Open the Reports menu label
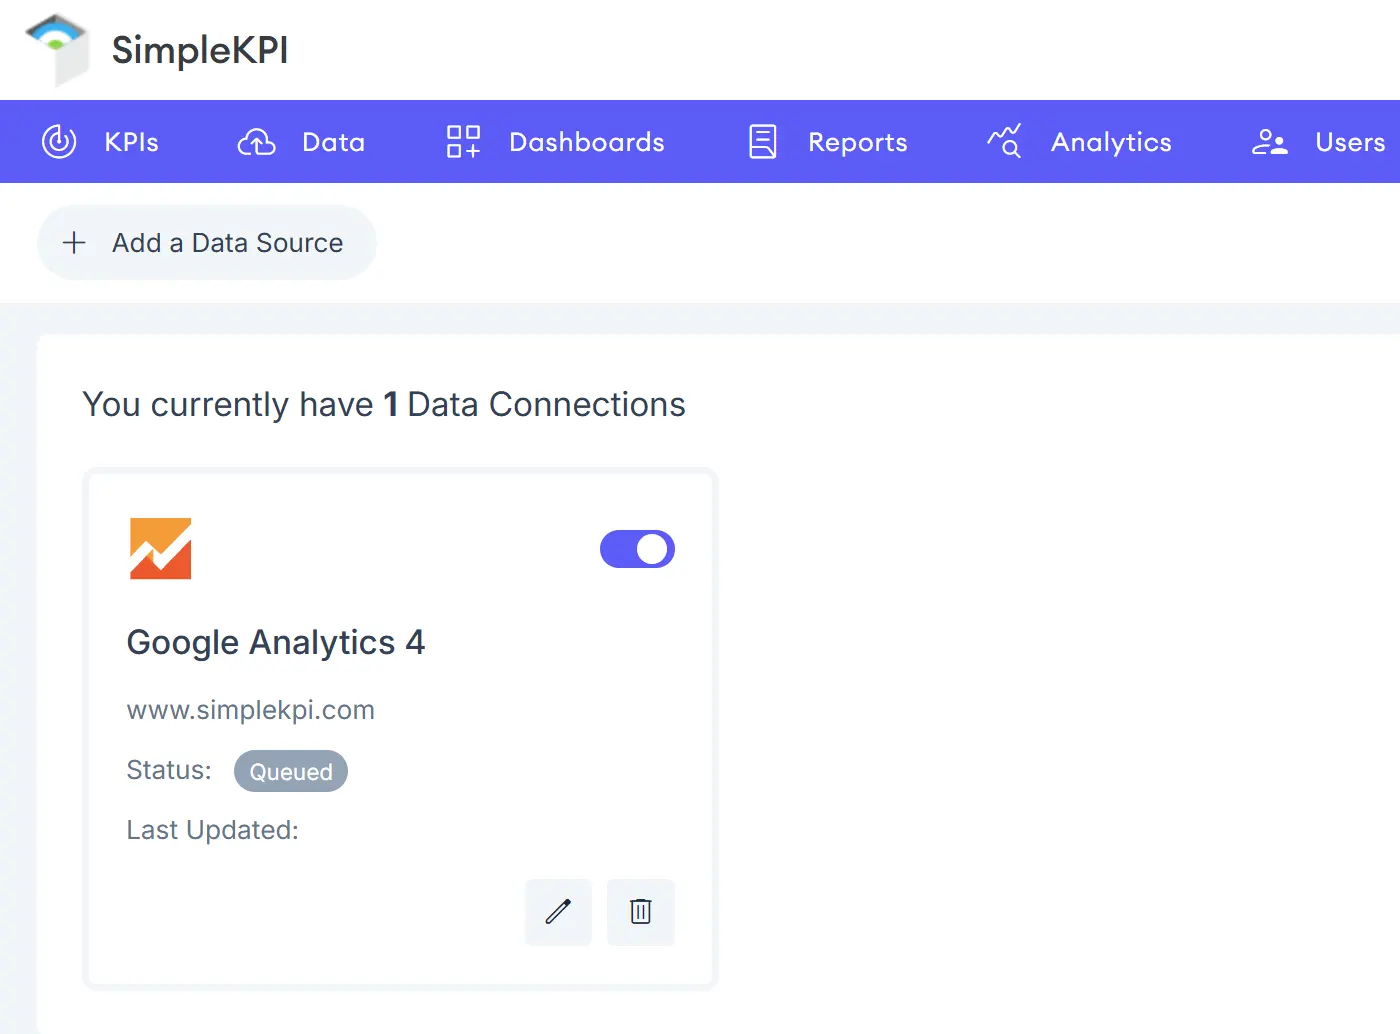1400x1034 pixels. coord(858,143)
